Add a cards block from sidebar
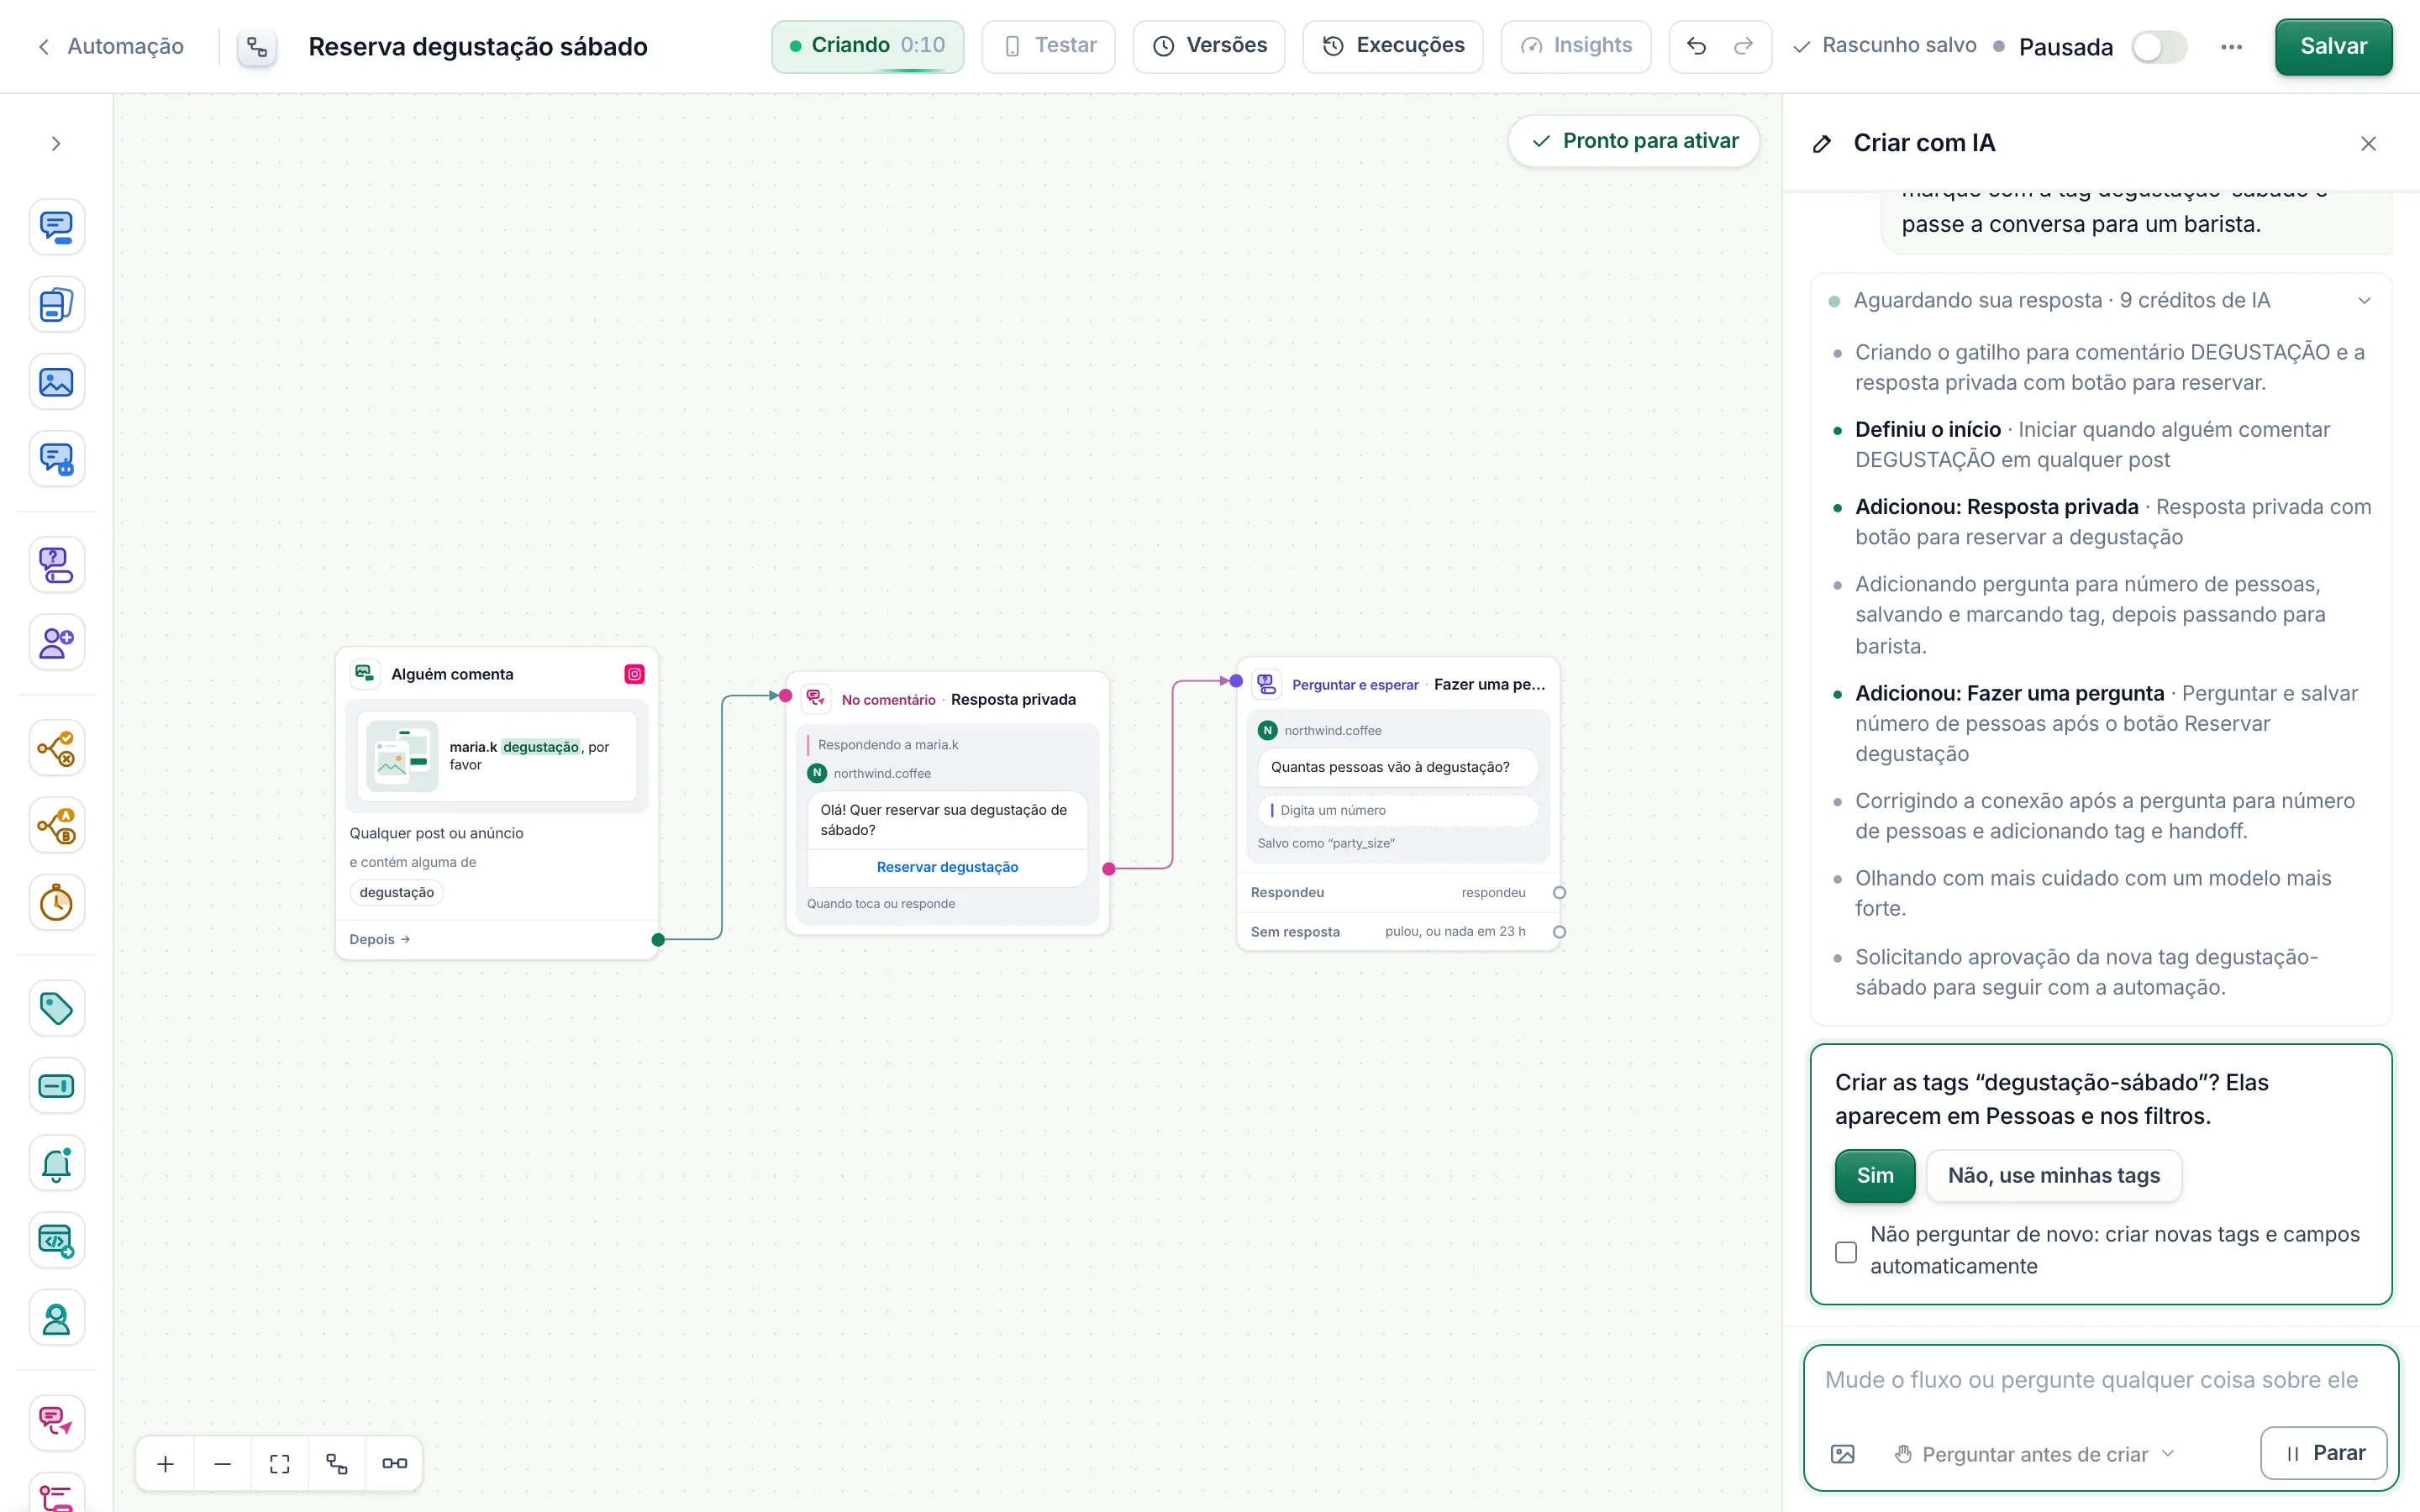Screen dimensions: 2420x1512 56,304
